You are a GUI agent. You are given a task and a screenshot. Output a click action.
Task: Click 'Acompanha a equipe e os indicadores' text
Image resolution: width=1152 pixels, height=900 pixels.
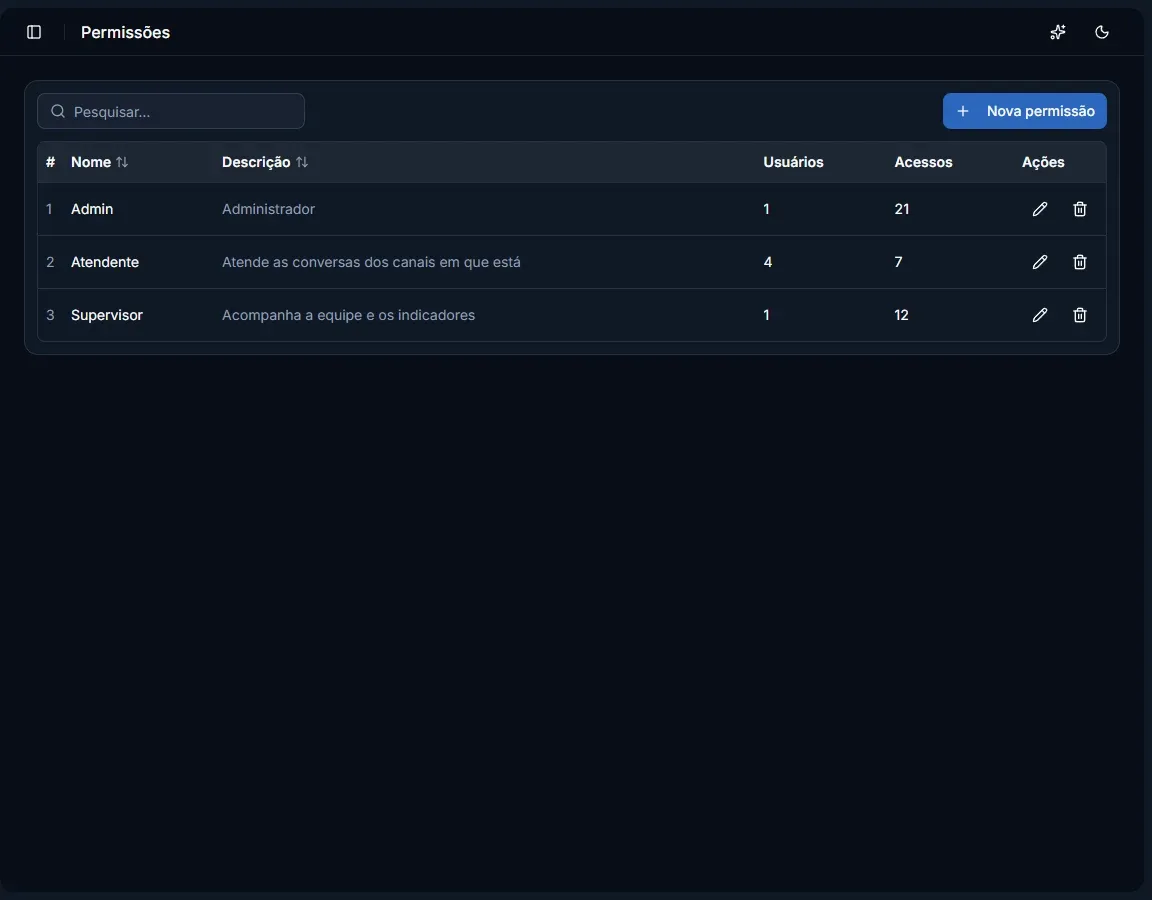tap(348, 315)
